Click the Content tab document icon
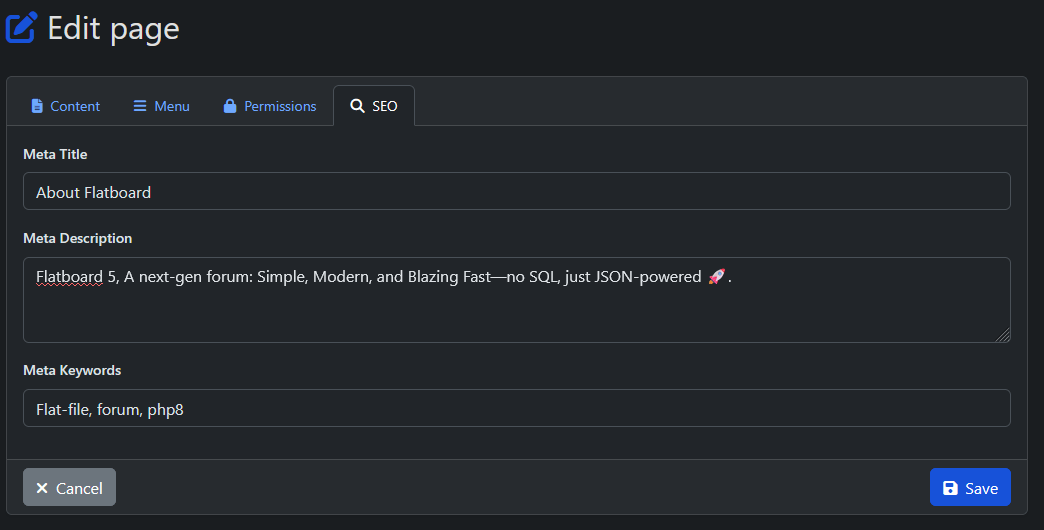The height and width of the screenshot is (530, 1044). [x=37, y=106]
